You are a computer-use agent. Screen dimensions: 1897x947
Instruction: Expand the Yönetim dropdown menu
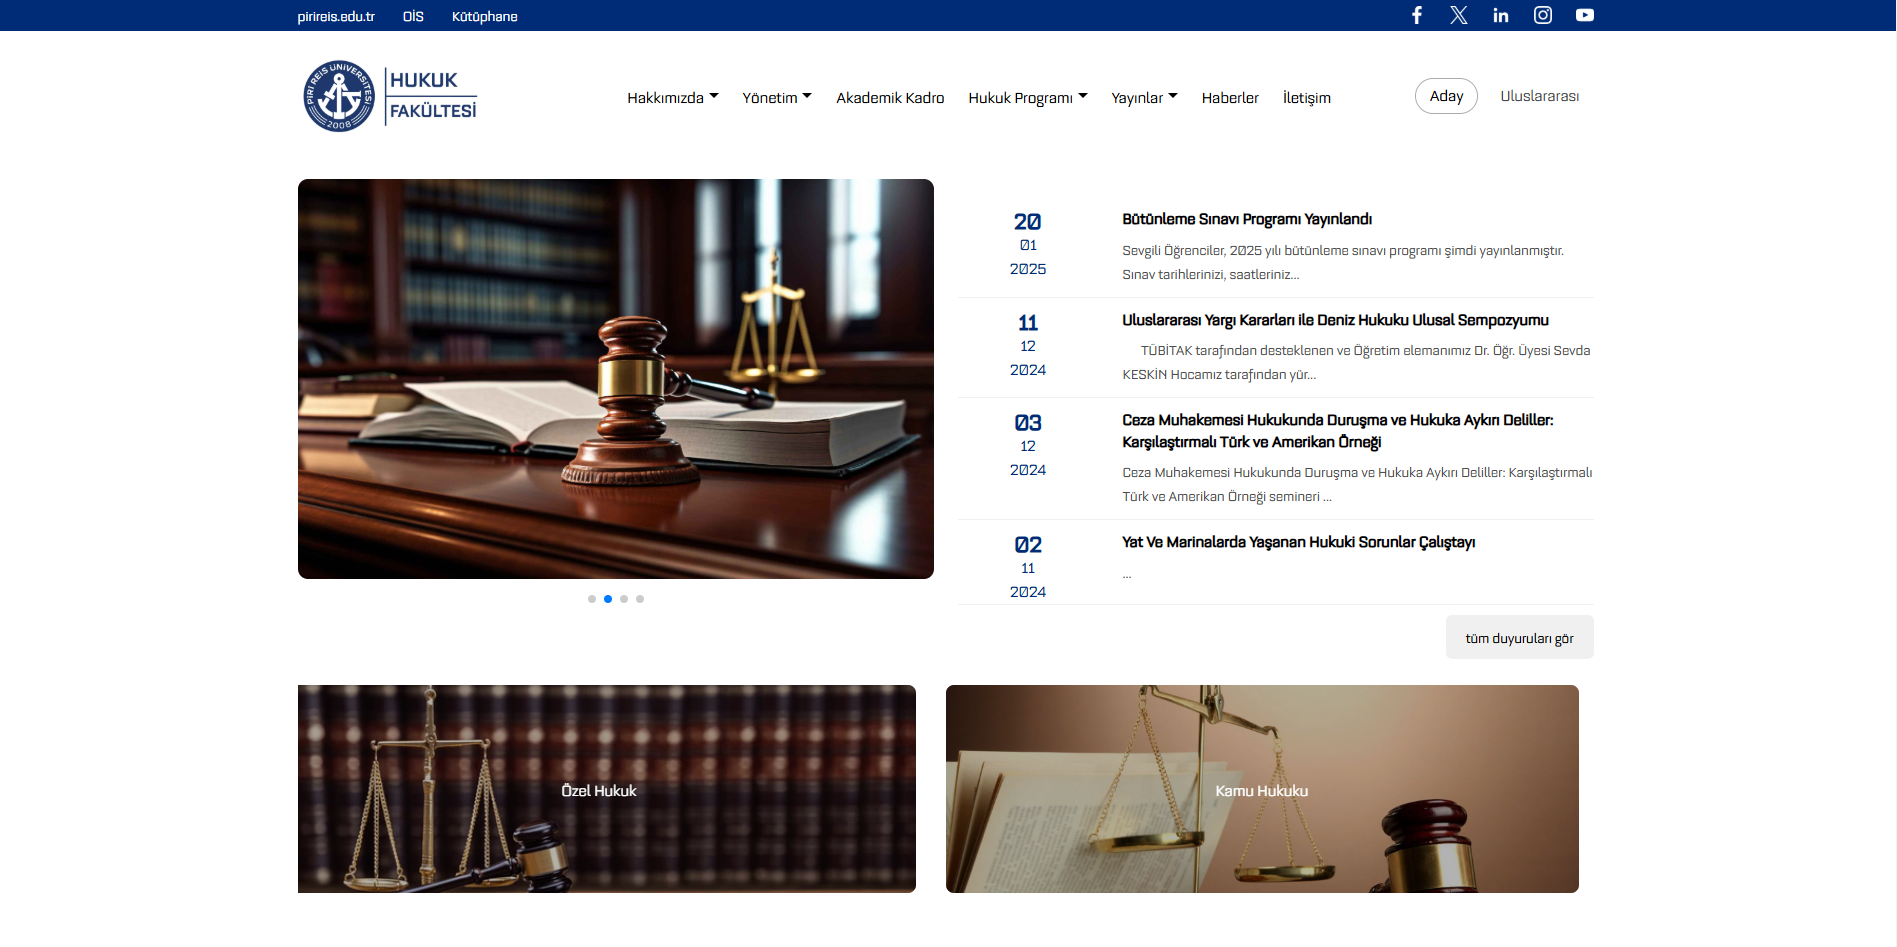point(777,98)
